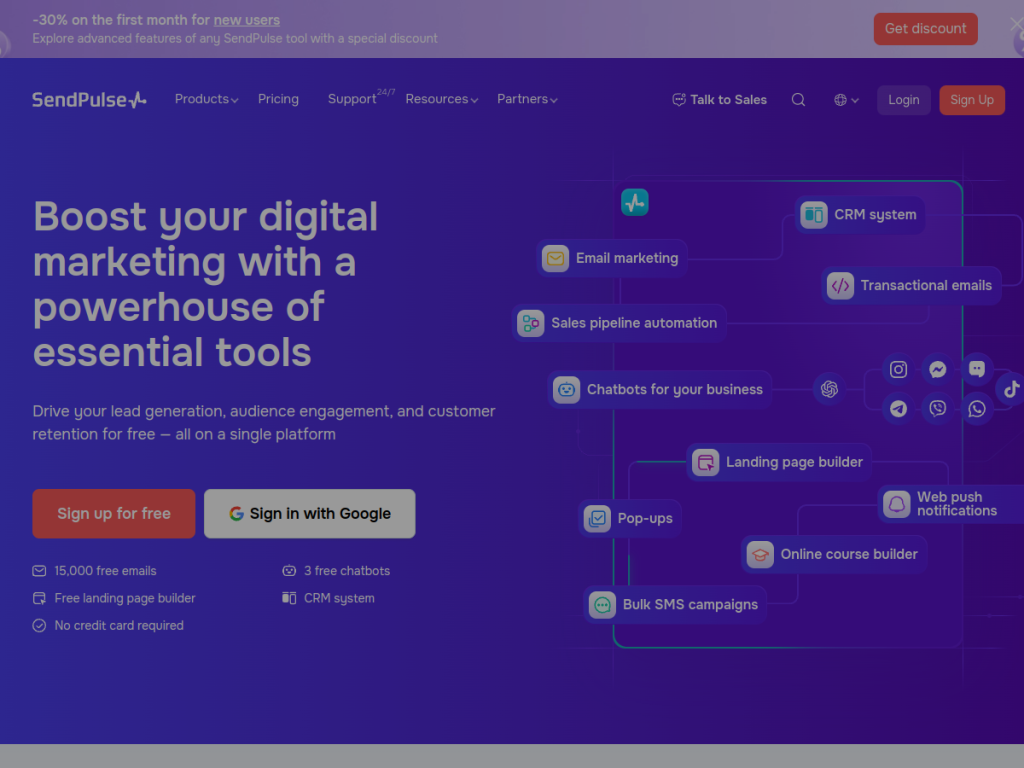The width and height of the screenshot is (1024, 768).
Task: Click the Transactional emails code icon
Action: coord(840,285)
